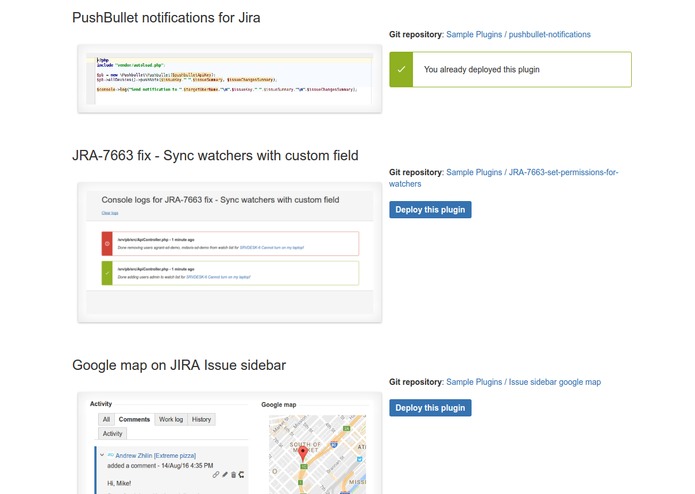The width and height of the screenshot is (695, 494).
Task: Select the All tab under Activity
Action: (x=106, y=420)
